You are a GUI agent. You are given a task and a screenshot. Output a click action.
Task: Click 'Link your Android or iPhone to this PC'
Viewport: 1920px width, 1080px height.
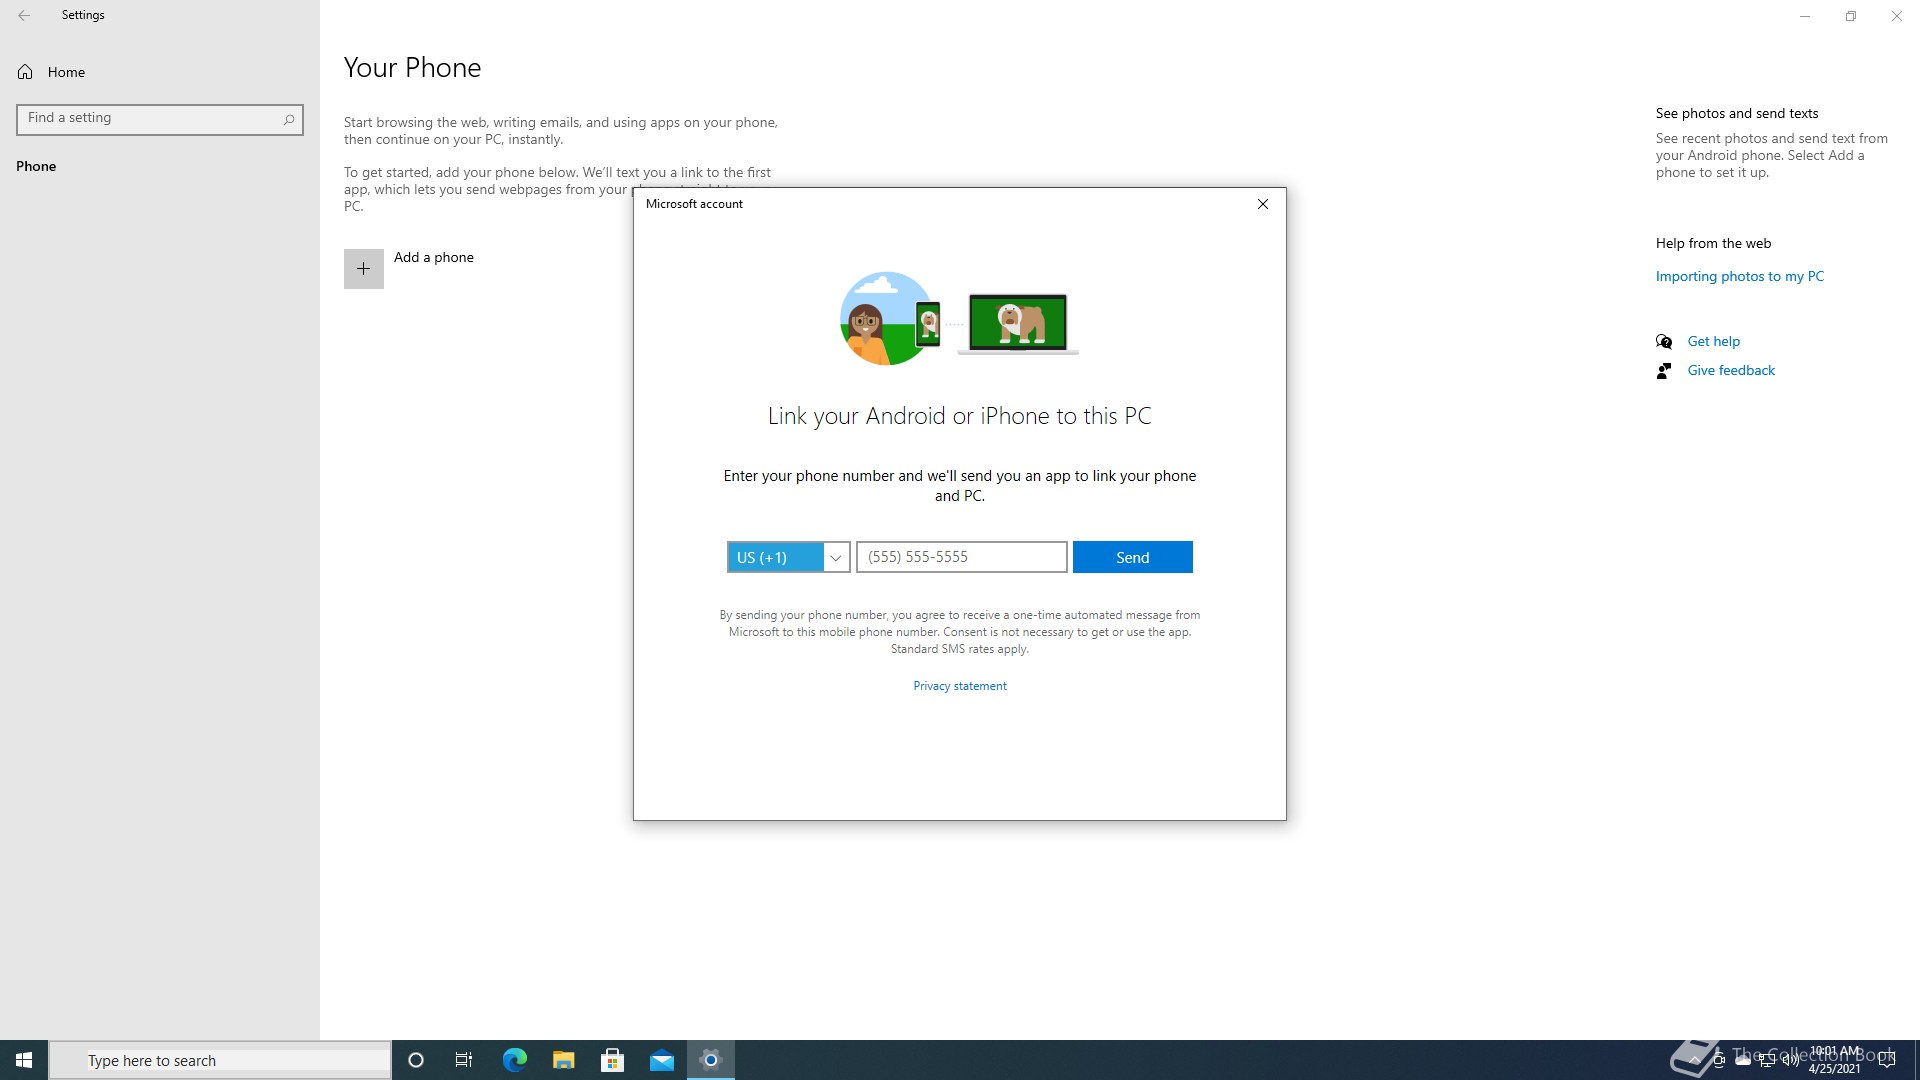960,416
